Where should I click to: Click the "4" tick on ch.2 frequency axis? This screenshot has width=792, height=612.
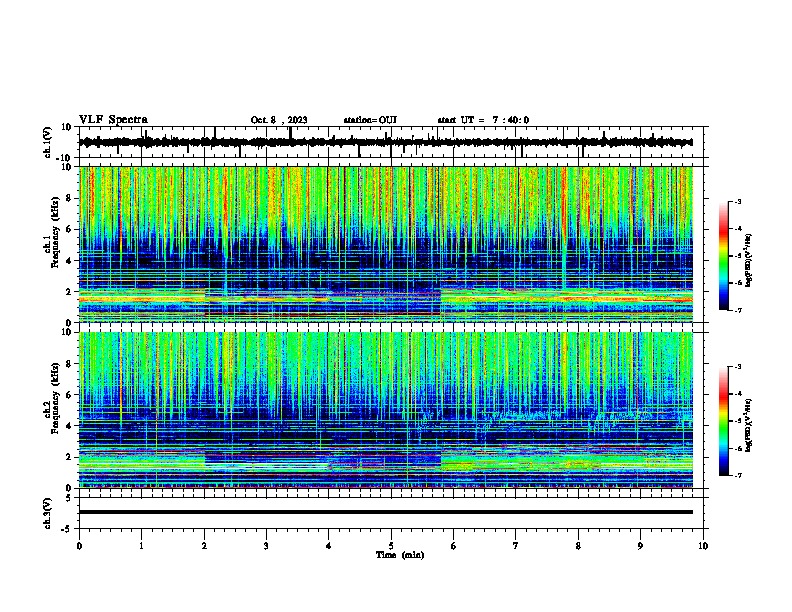(x=69, y=426)
